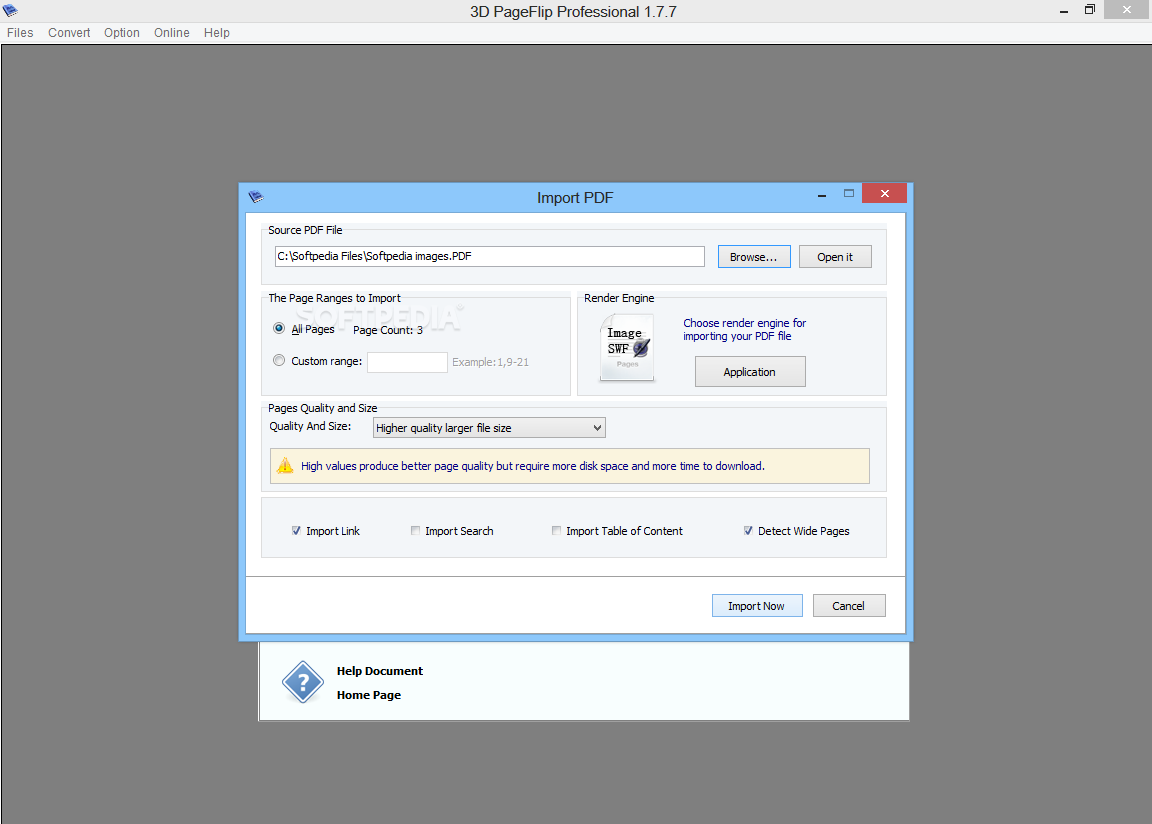Close the Import PDF dialog

point(885,193)
